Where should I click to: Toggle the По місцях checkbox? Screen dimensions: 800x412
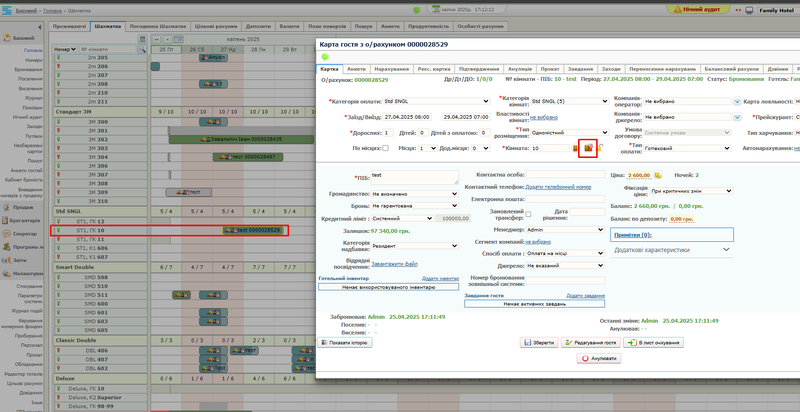click(x=386, y=148)
